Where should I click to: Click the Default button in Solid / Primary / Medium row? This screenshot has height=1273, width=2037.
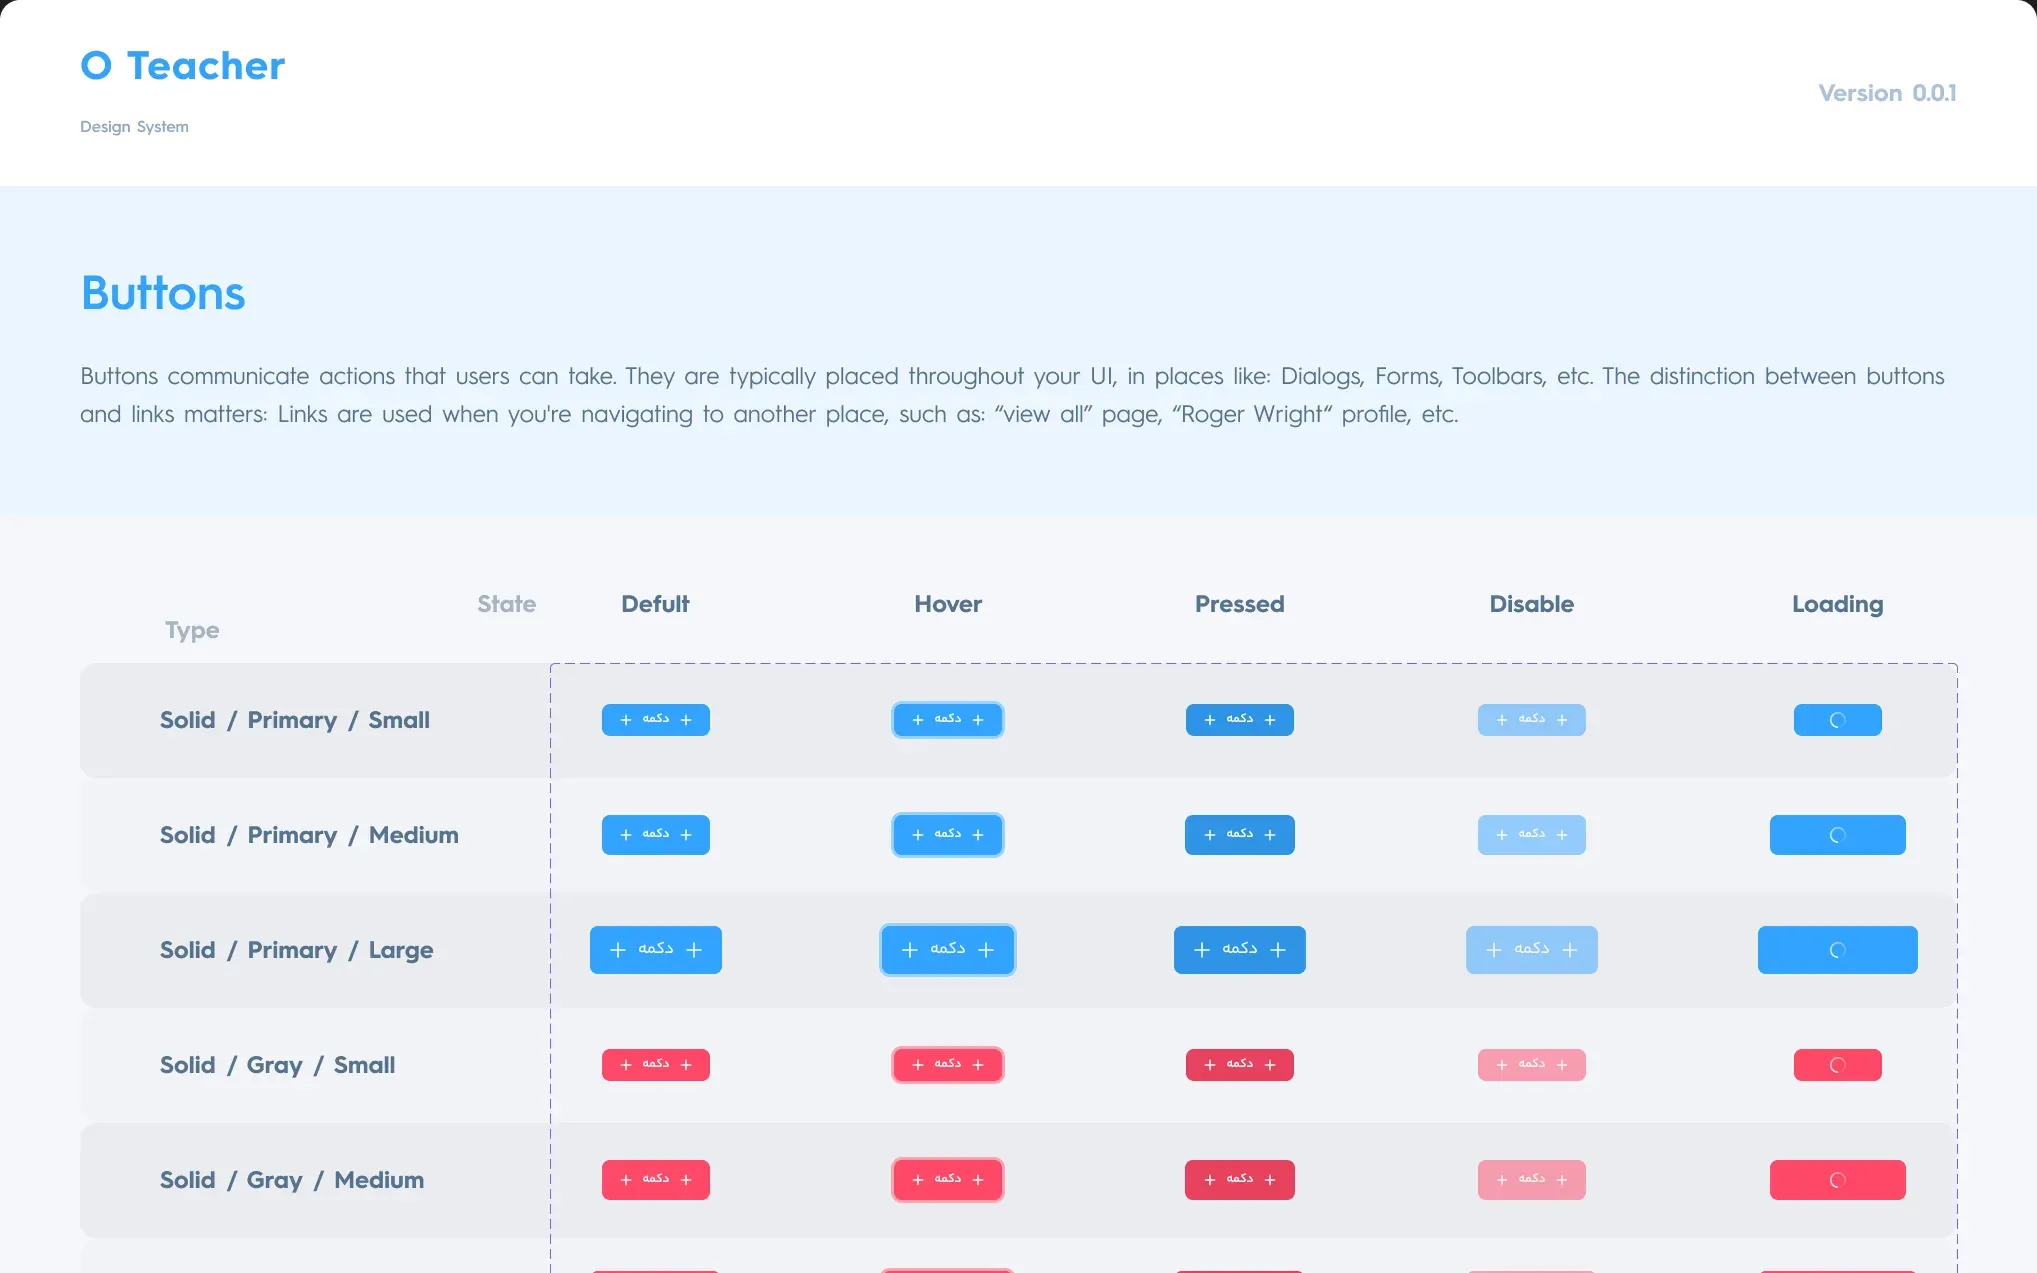coord(655,835)
